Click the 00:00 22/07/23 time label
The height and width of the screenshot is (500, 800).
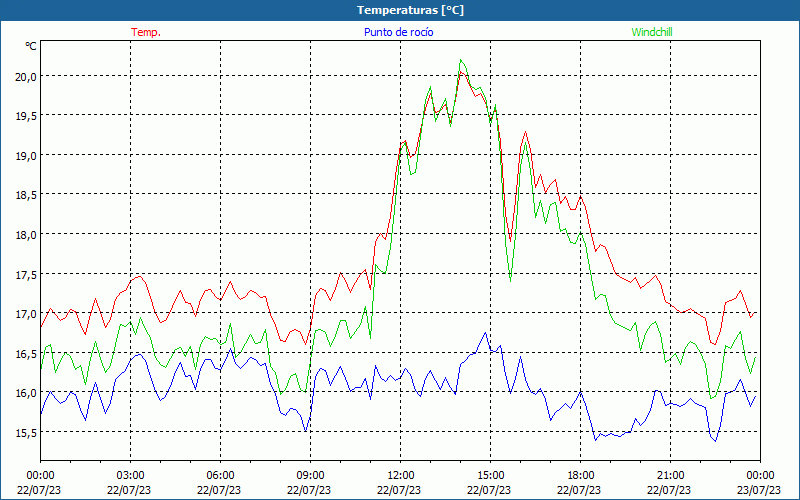click(x=39, y=483)
